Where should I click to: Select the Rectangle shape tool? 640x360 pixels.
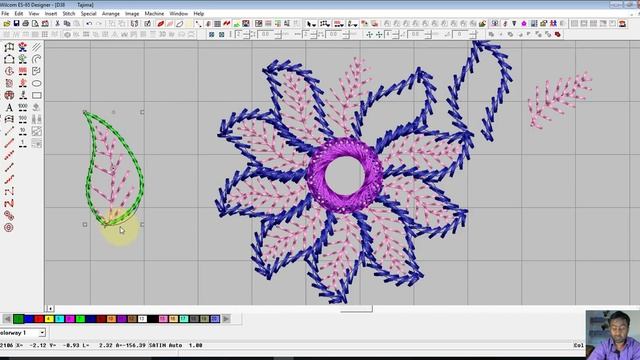pyautogui.click(x=37, y=95)
